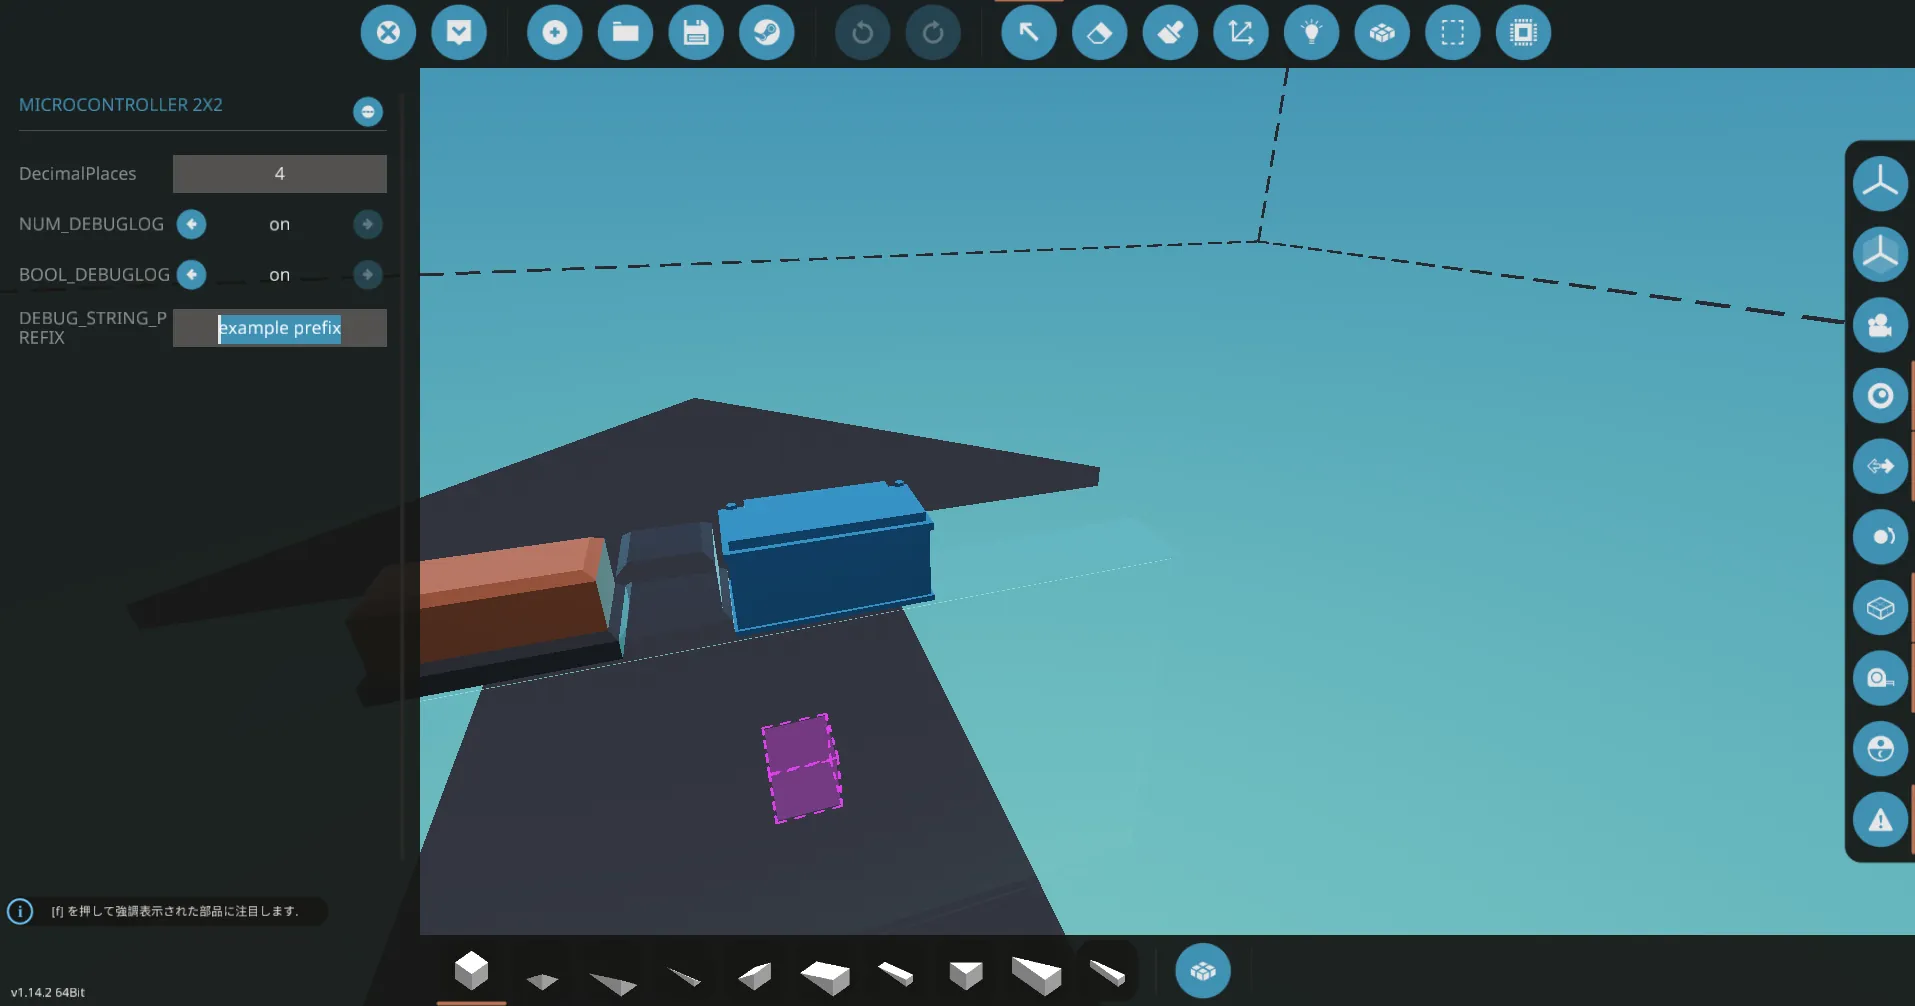Click the lightbulb icon in top toolbar
This screenshot has height=1006, width=1915.
pos(1311,33)
